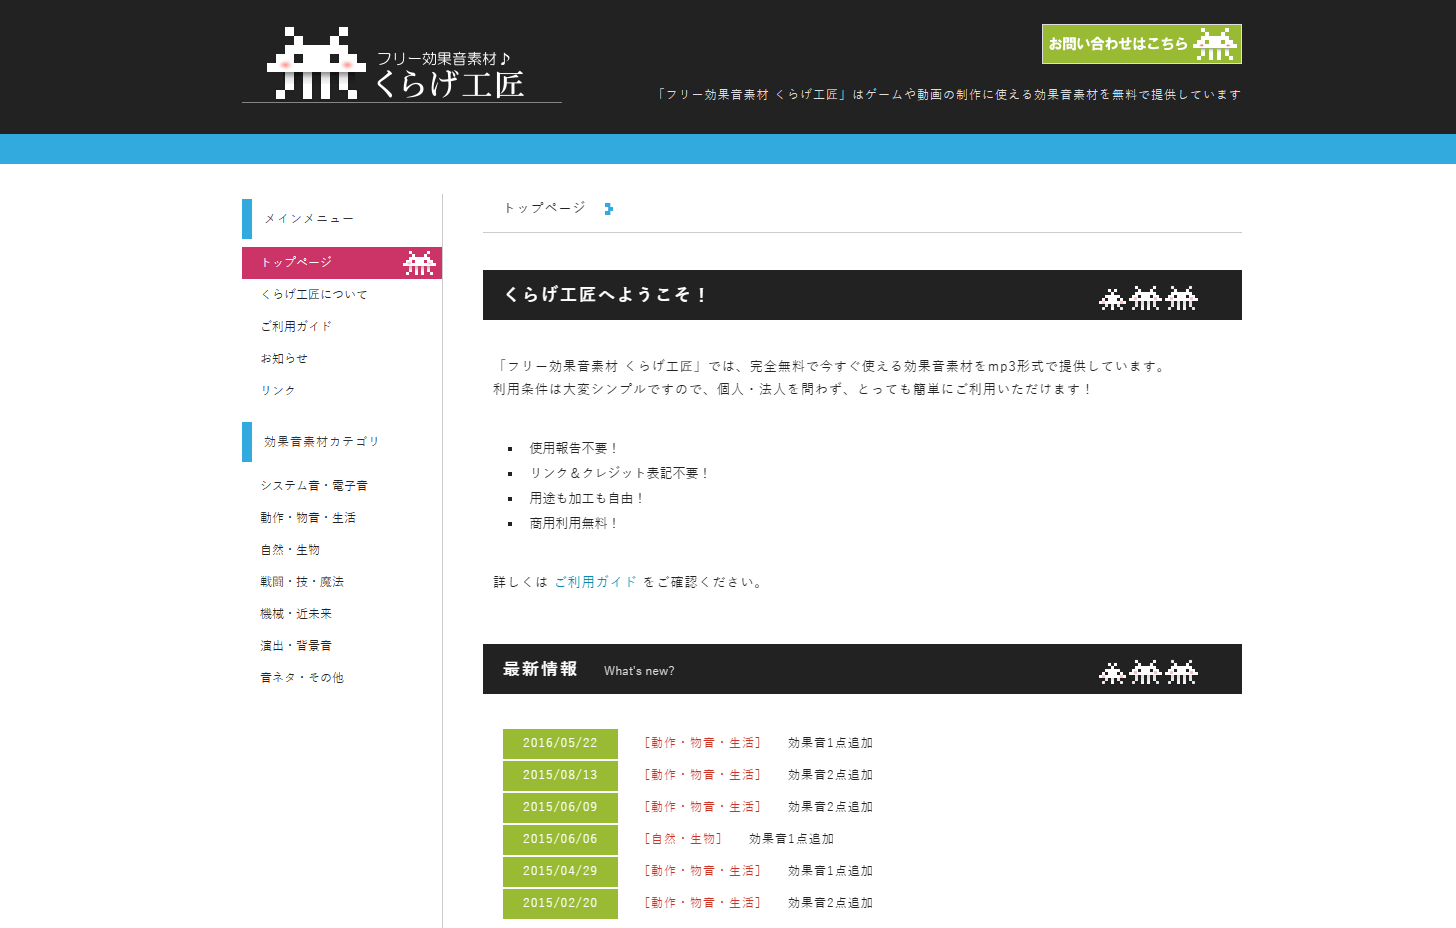Open [動作・物音・生活] link on 2016/05/22 row
This screenshot has height=928, width=1456.
pyautogui.click(x=702, y=743)
